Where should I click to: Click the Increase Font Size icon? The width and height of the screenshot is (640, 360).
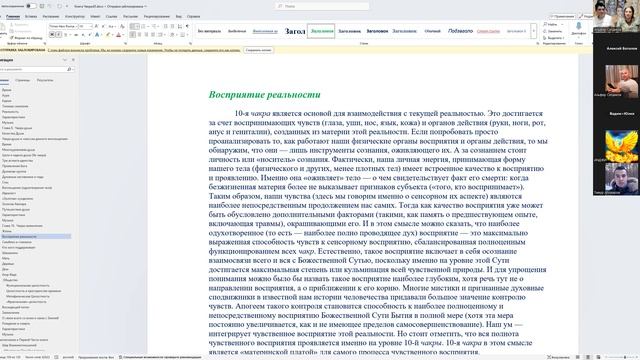coord(96,26)
